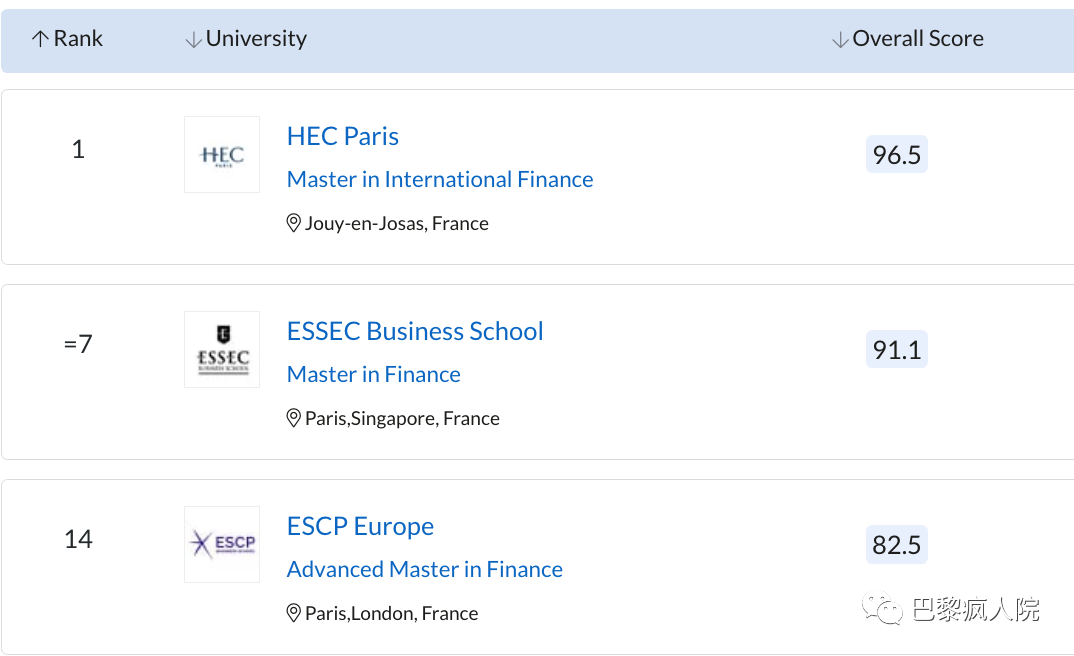The width and height of the screenshot is (1074, 656).
Task: Open the Master in International Finance link
Action: pyautogui.click(x=440, y=180)
